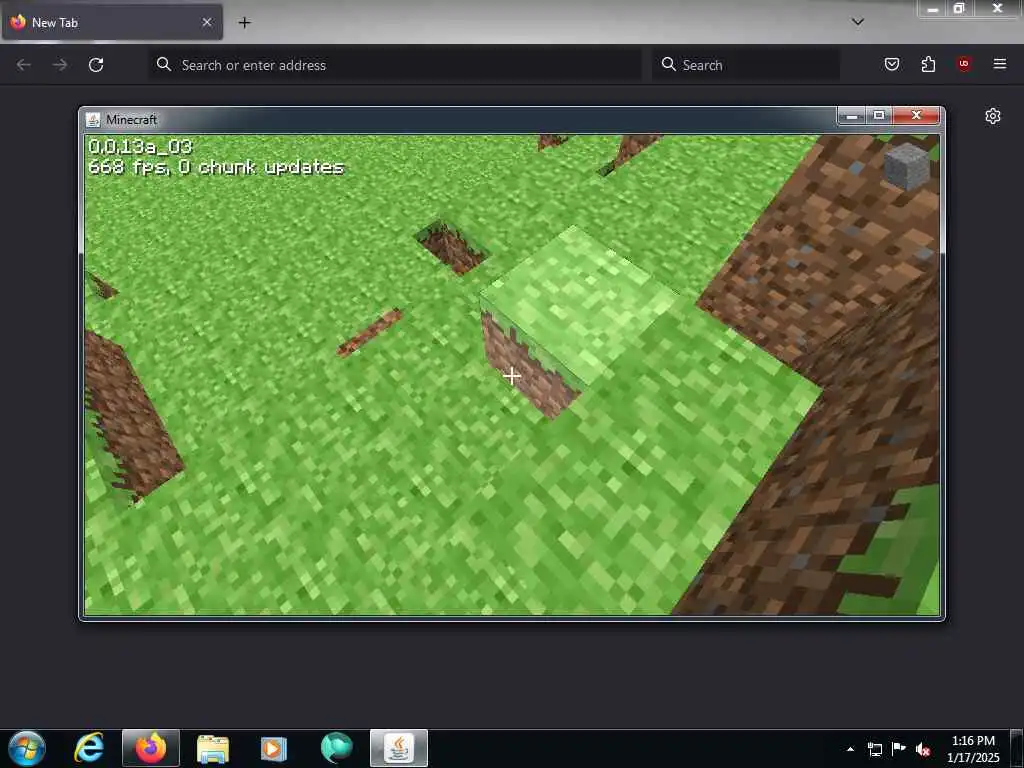Close the Minecraft window
This screenshot has width=1024, height=768.
916,116
